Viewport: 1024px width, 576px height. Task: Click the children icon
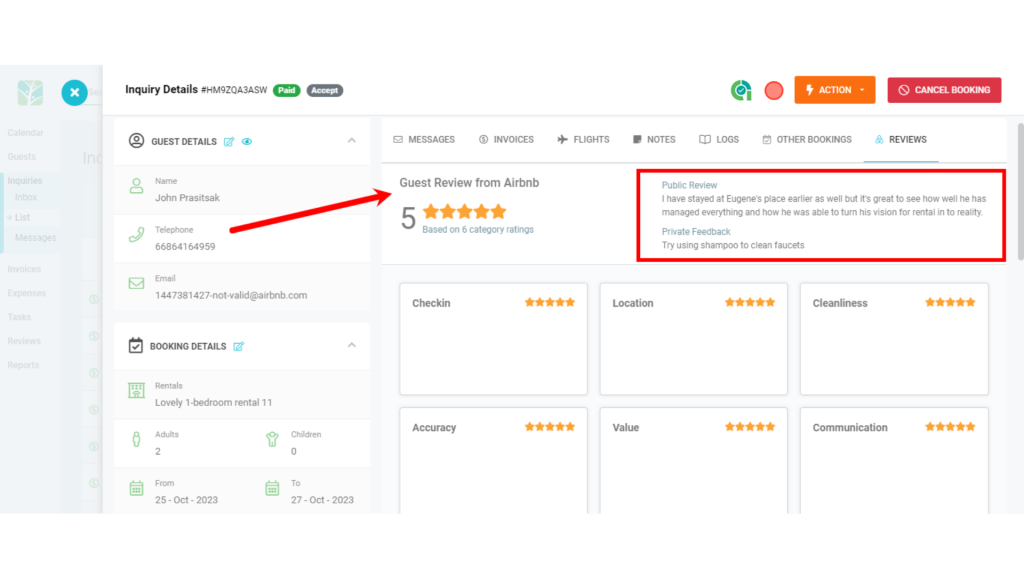[x=272, y=439]
